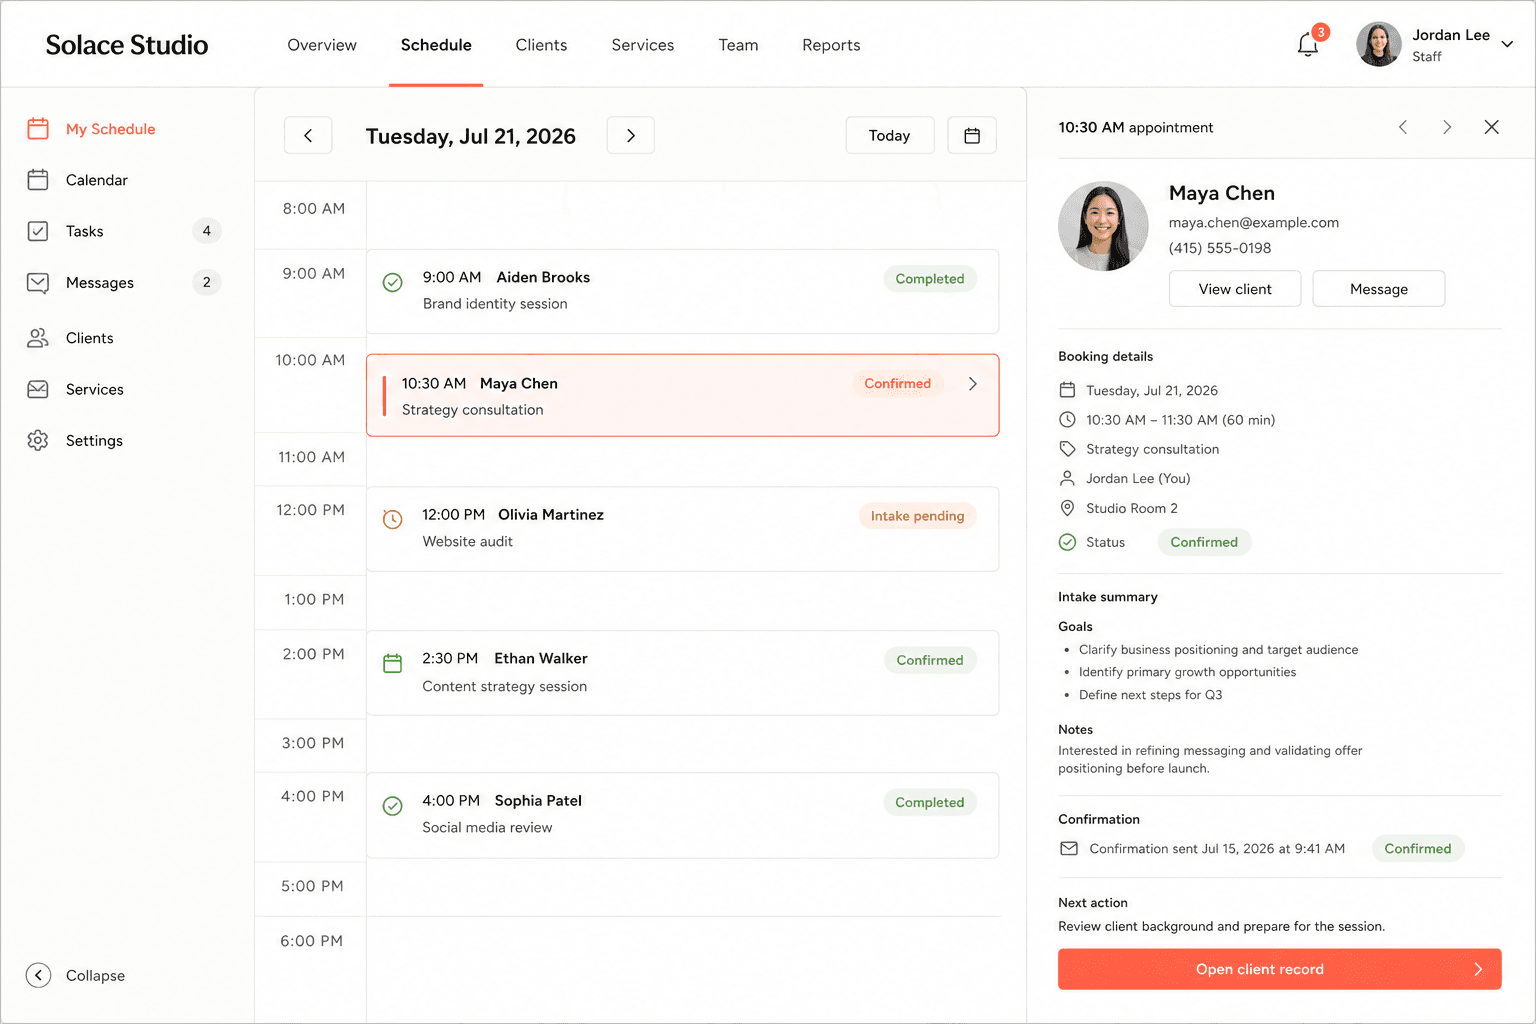Click the Today button
Viewport: 1536px width, 1024px height.
tap(890, 135)
